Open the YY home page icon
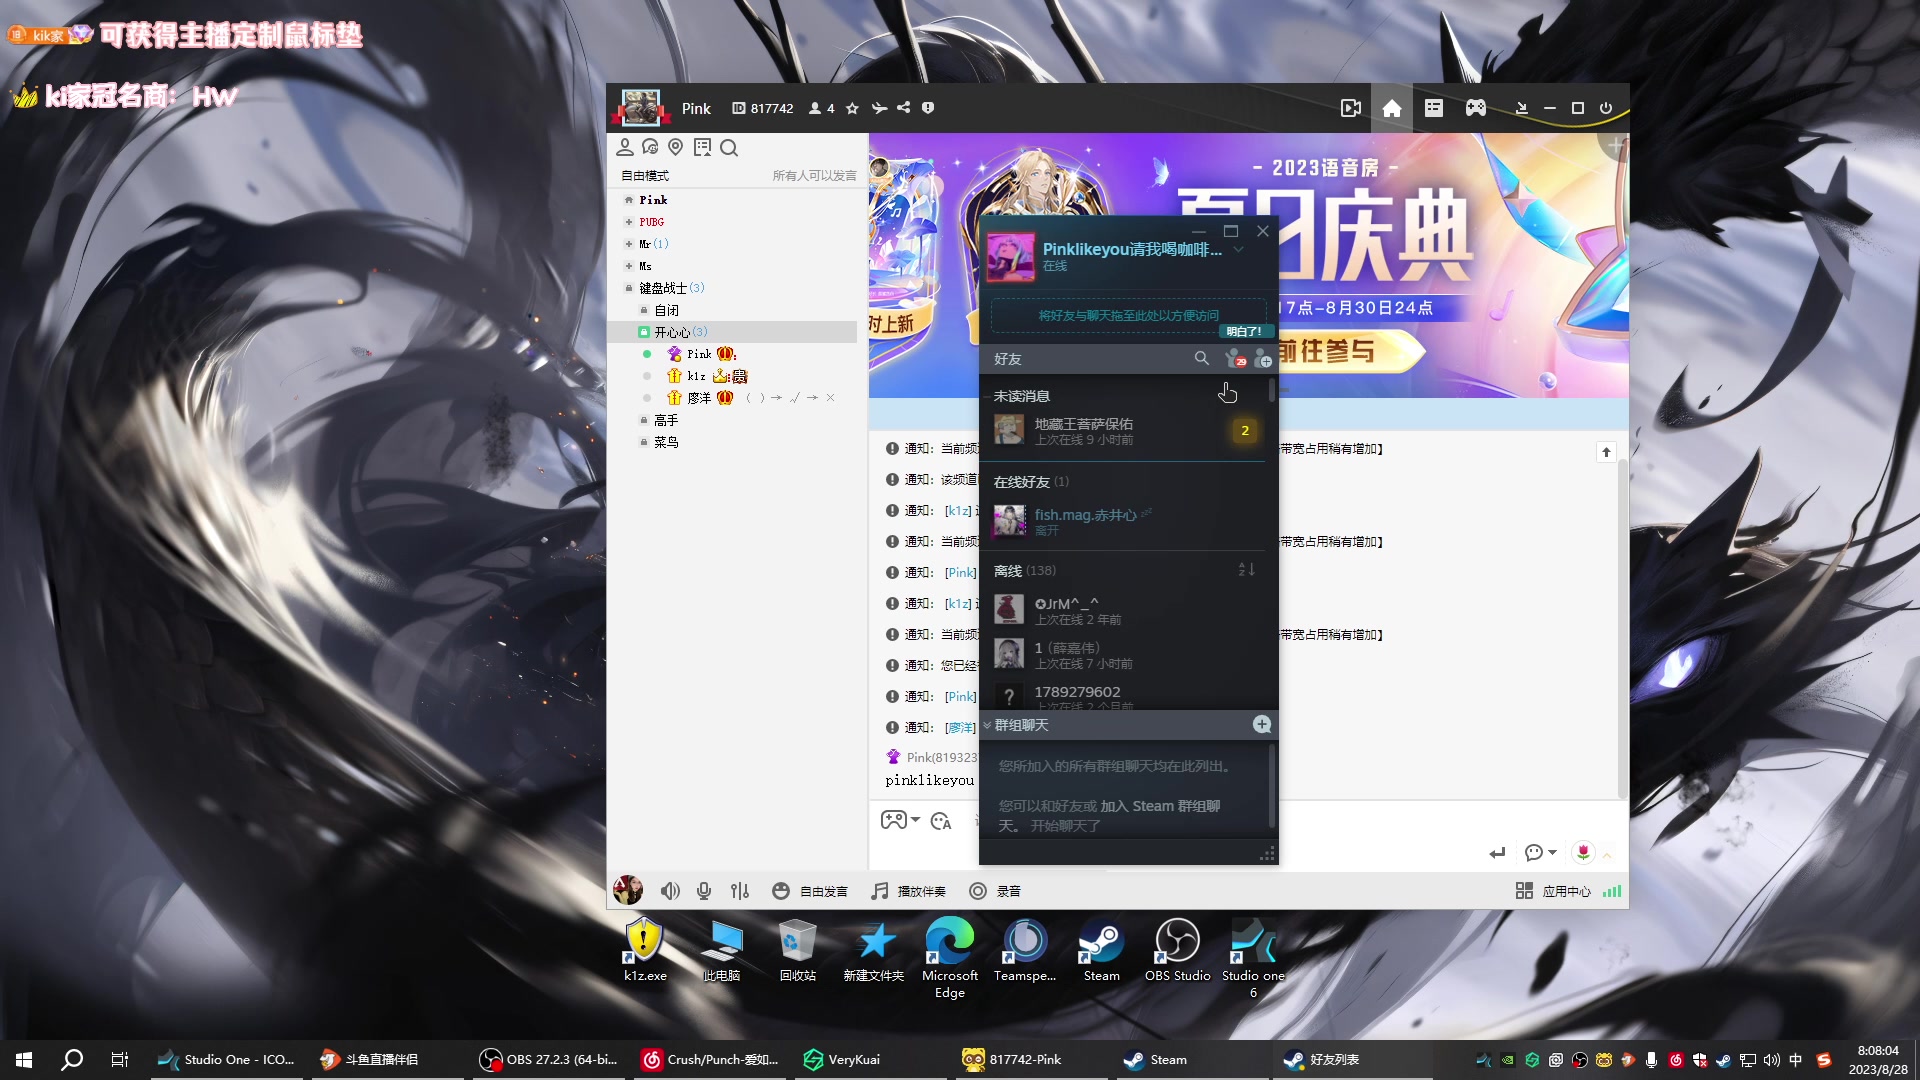The image size is (1920, 1080). (1392, 108)
